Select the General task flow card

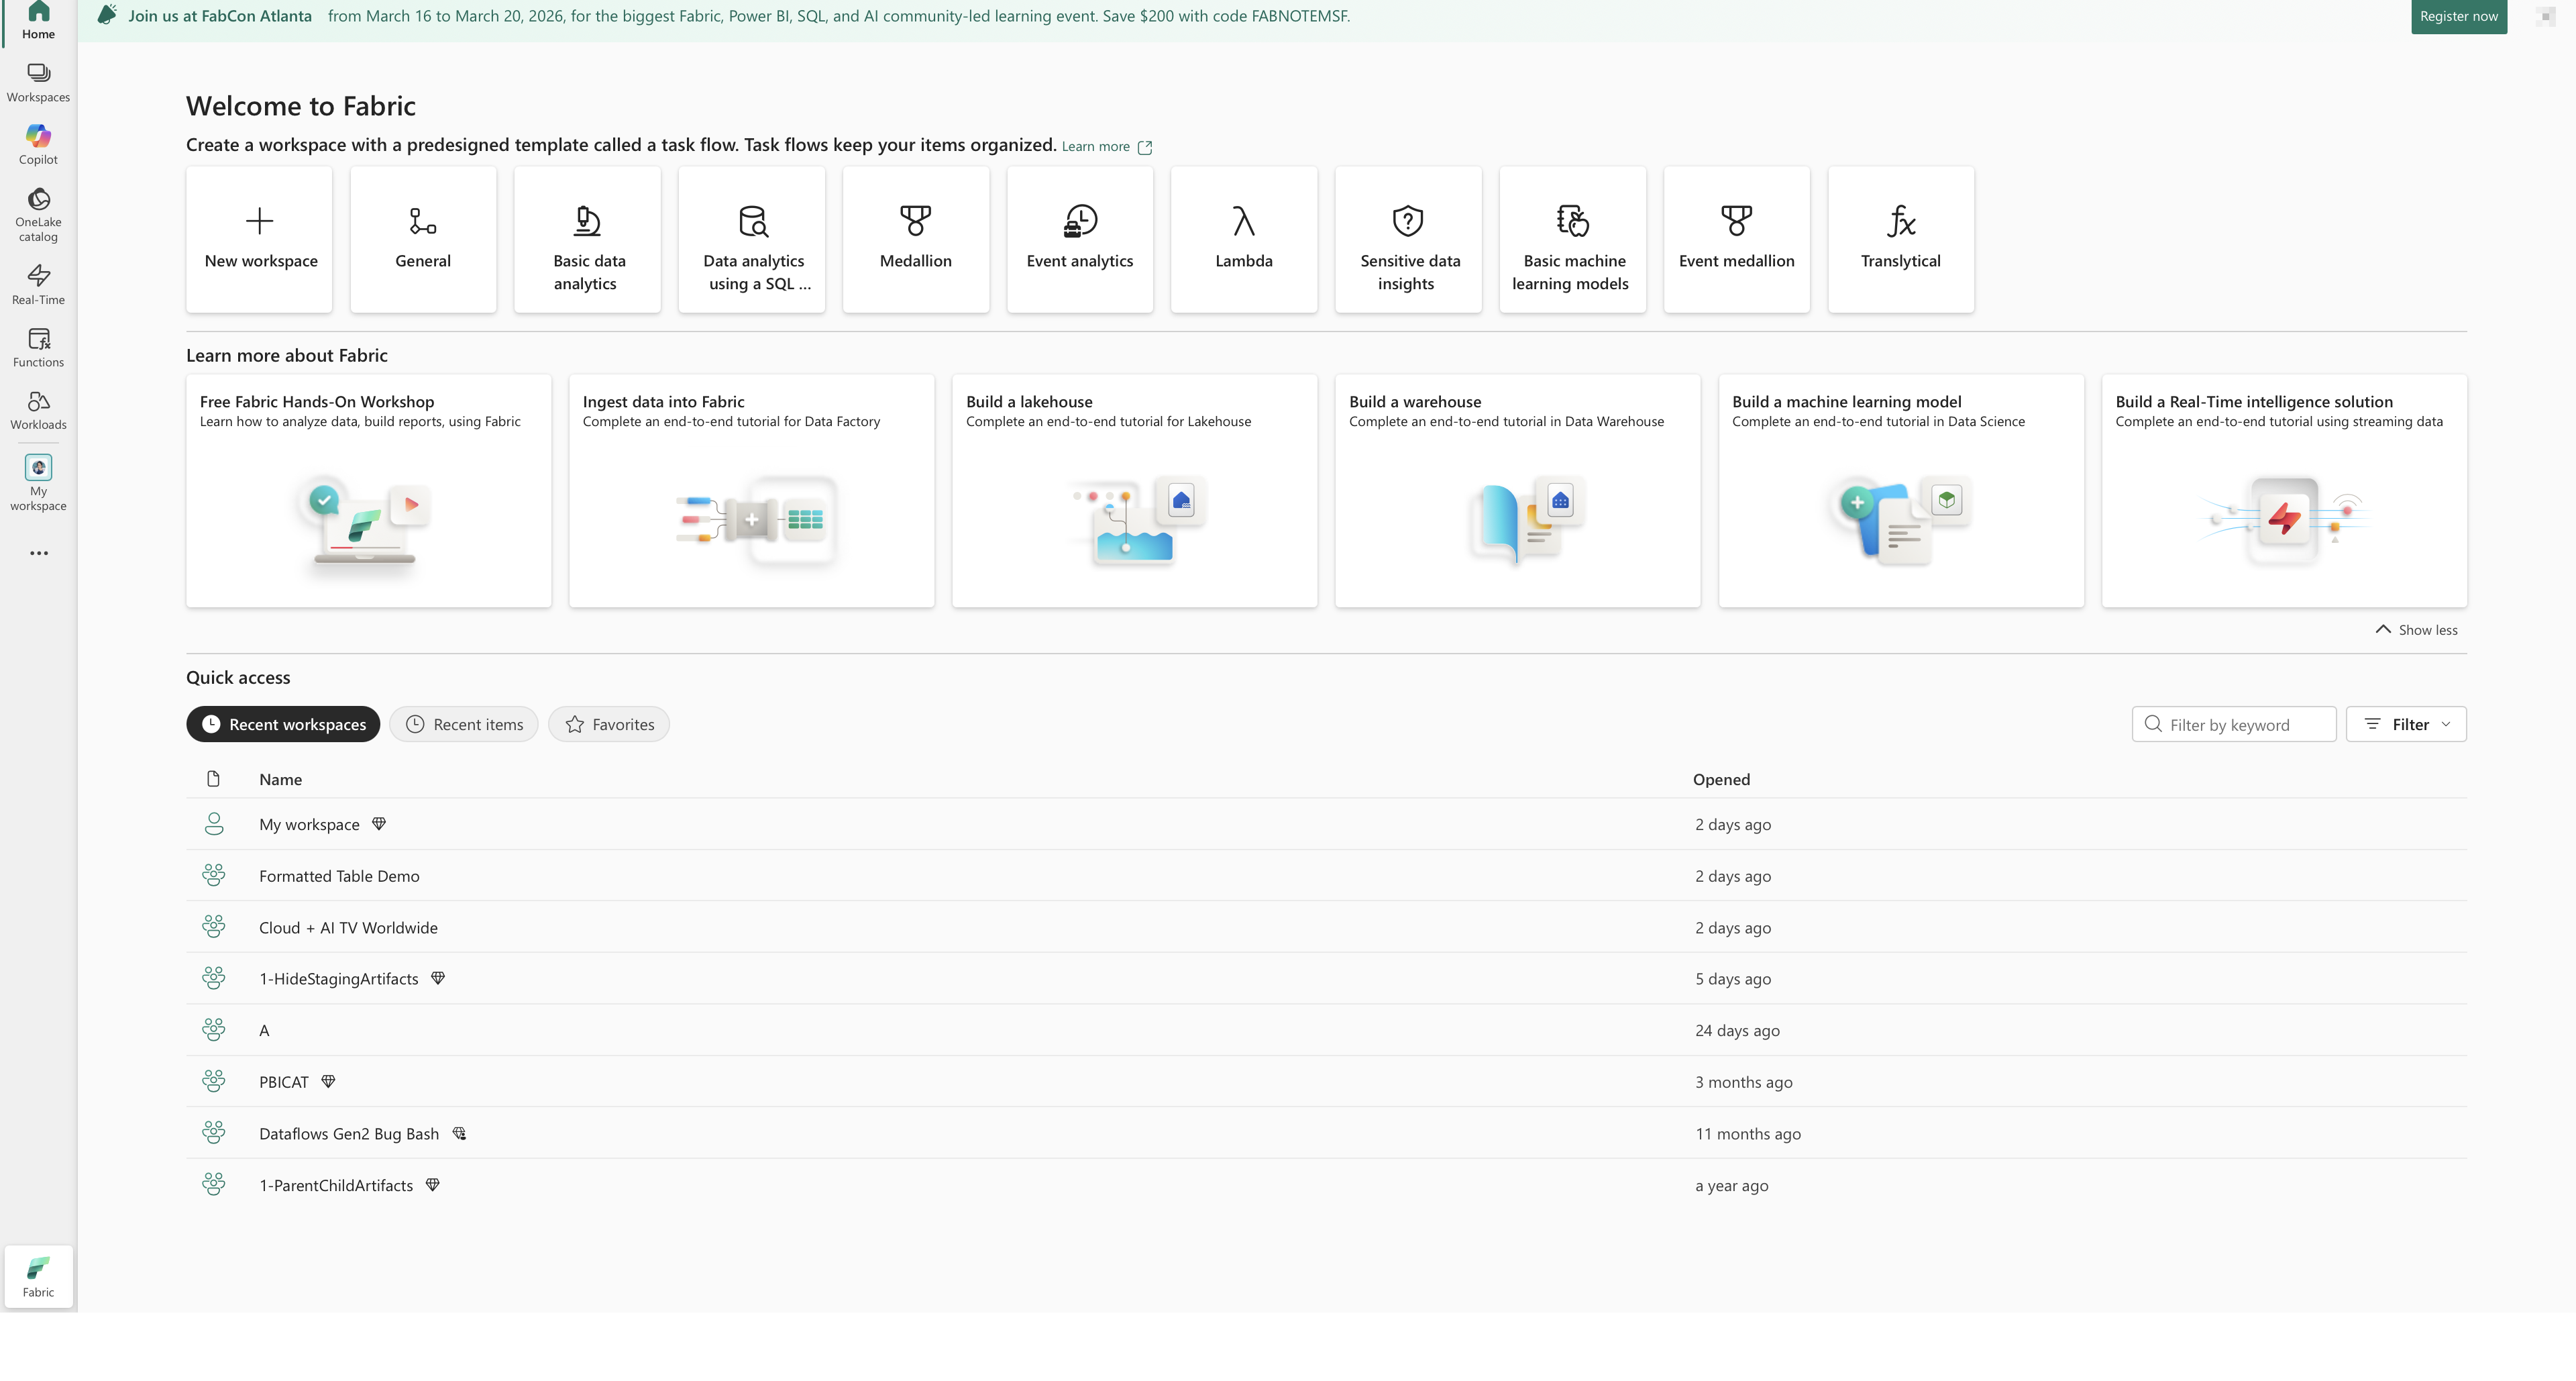click(423, 239)
